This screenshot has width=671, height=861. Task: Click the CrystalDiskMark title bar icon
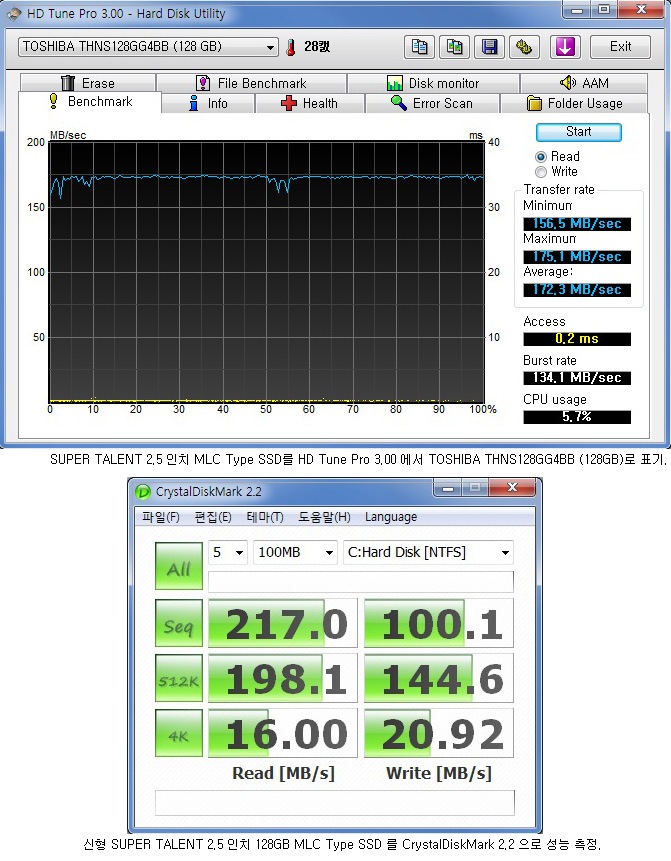pyautogui.click(x=143, y=491)
